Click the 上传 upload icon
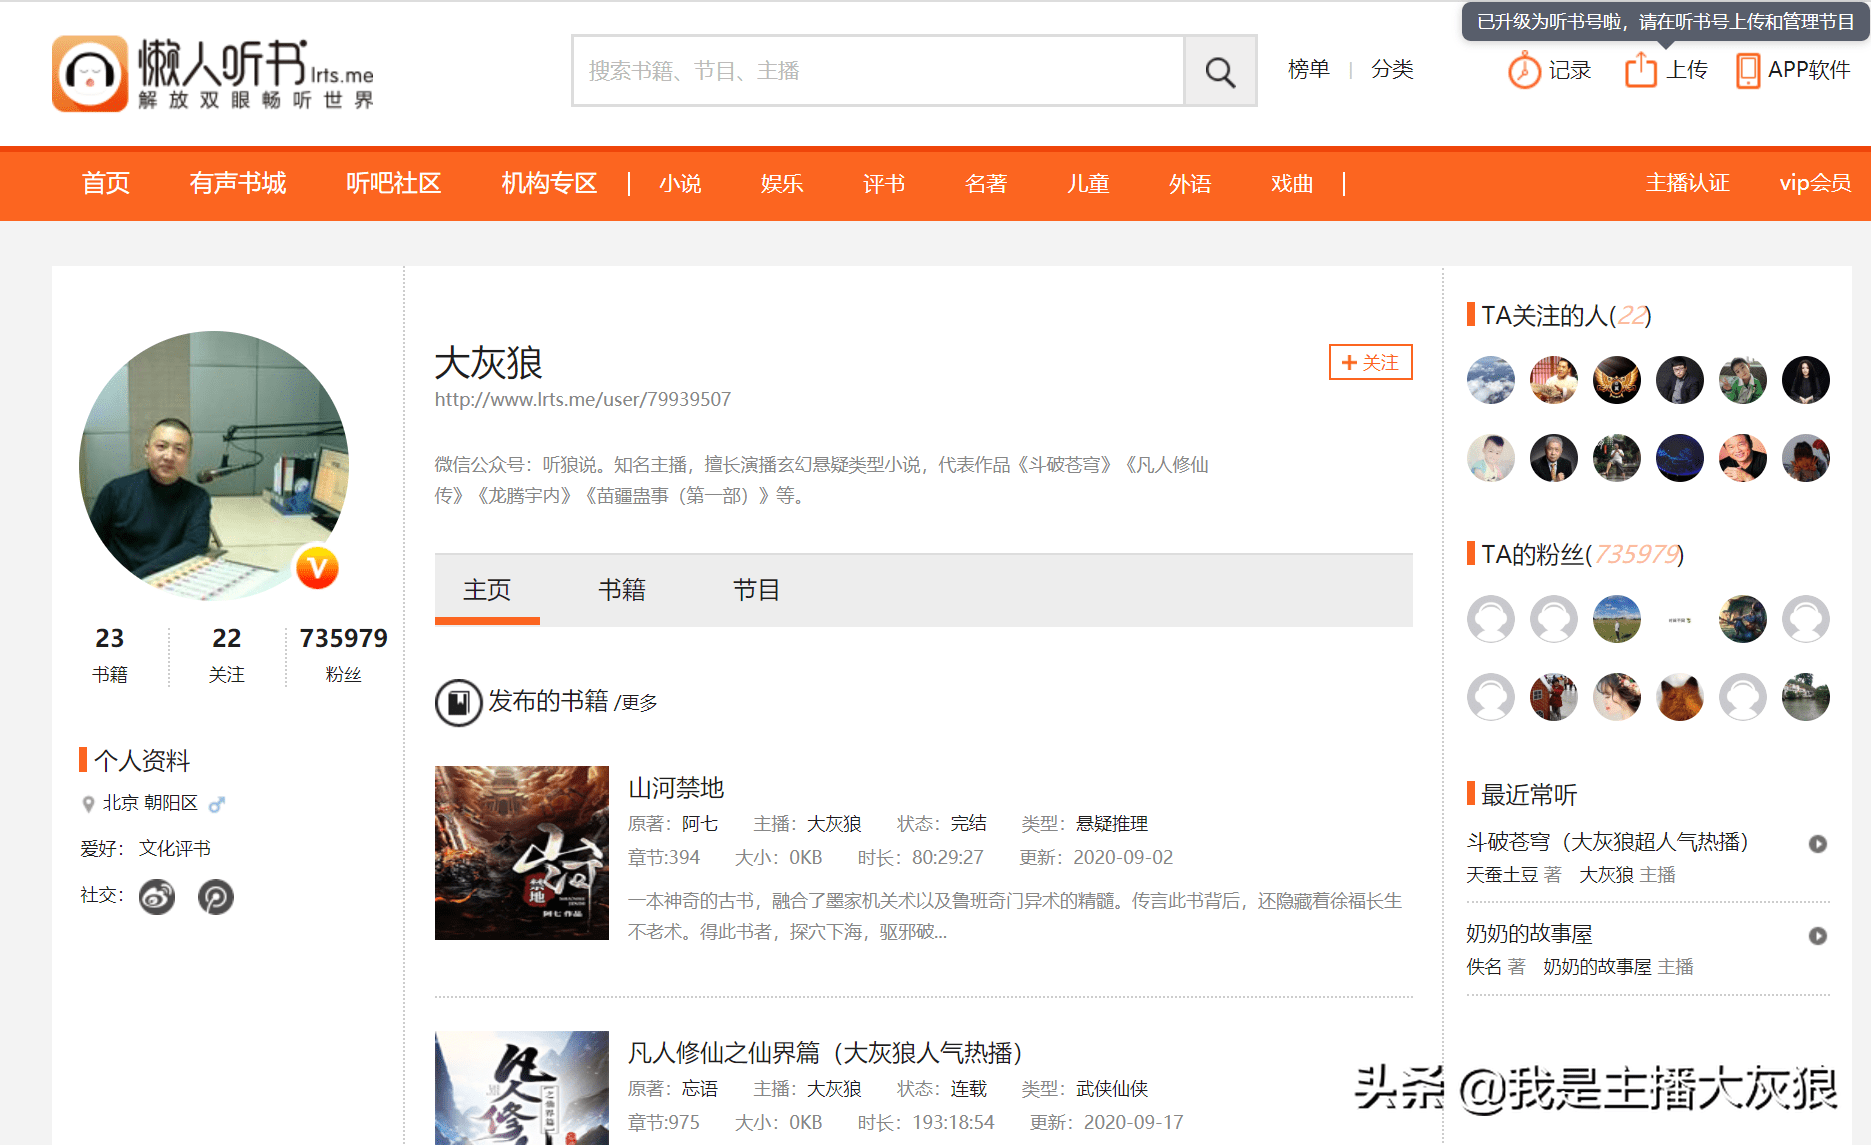The height and width of the screenshot is (1145, 1871). 1641,70
